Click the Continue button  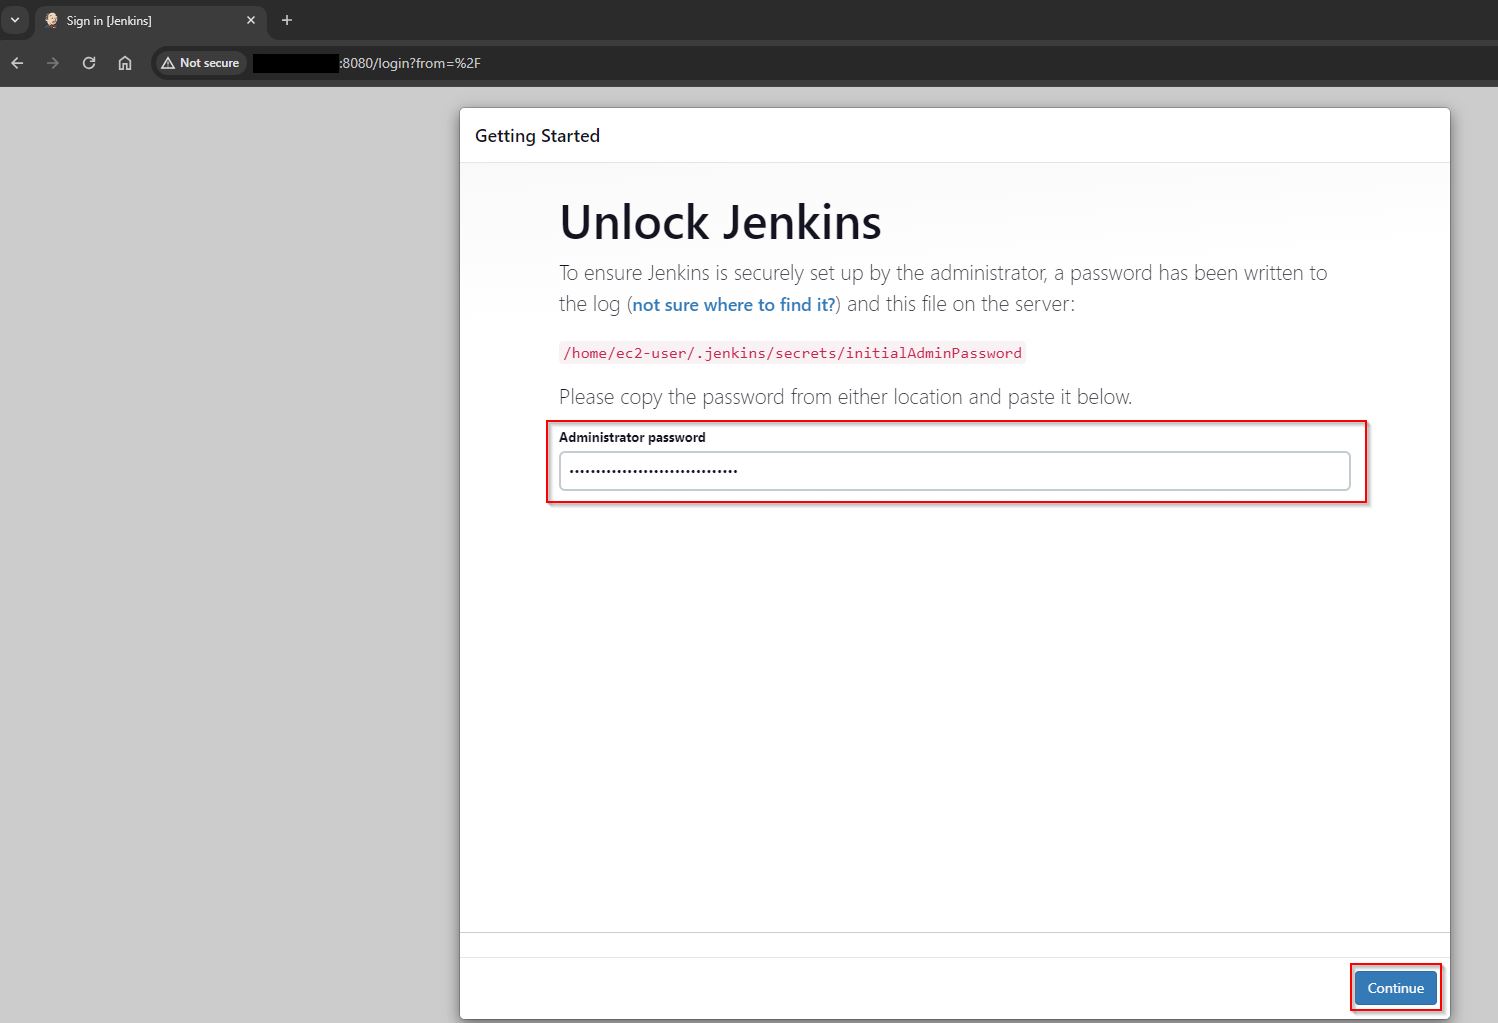pos(1395,988)
